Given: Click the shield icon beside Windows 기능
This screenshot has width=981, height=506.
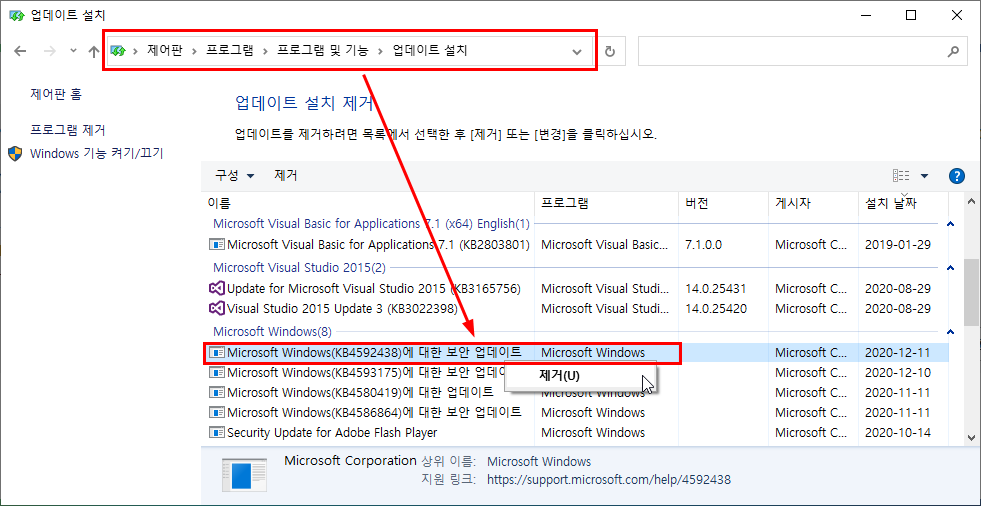Looking at the screenshot, I should [x=16, y=153].
